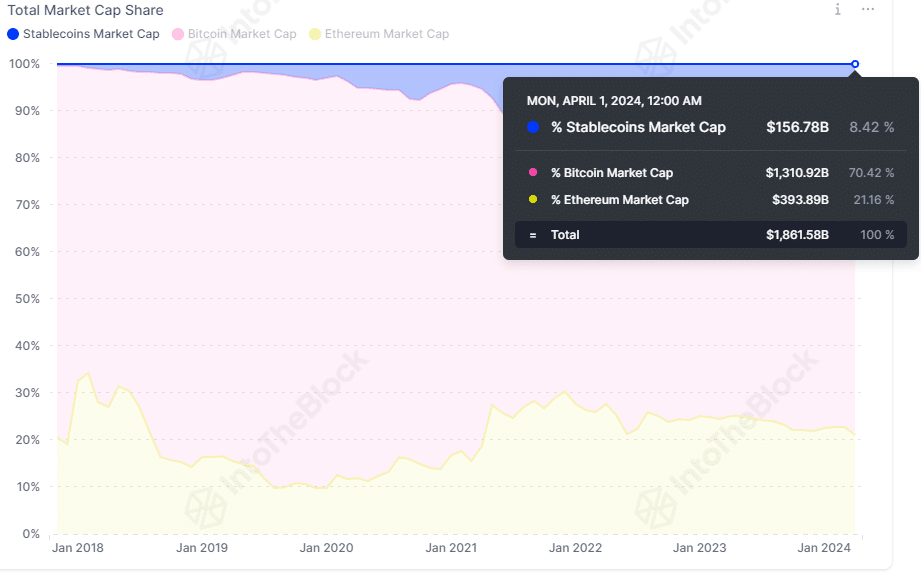Click the pink Bitcoin dot in tooltip
Image resolution: width=921 pixels, height=573 pixels.
click(533, 173)
